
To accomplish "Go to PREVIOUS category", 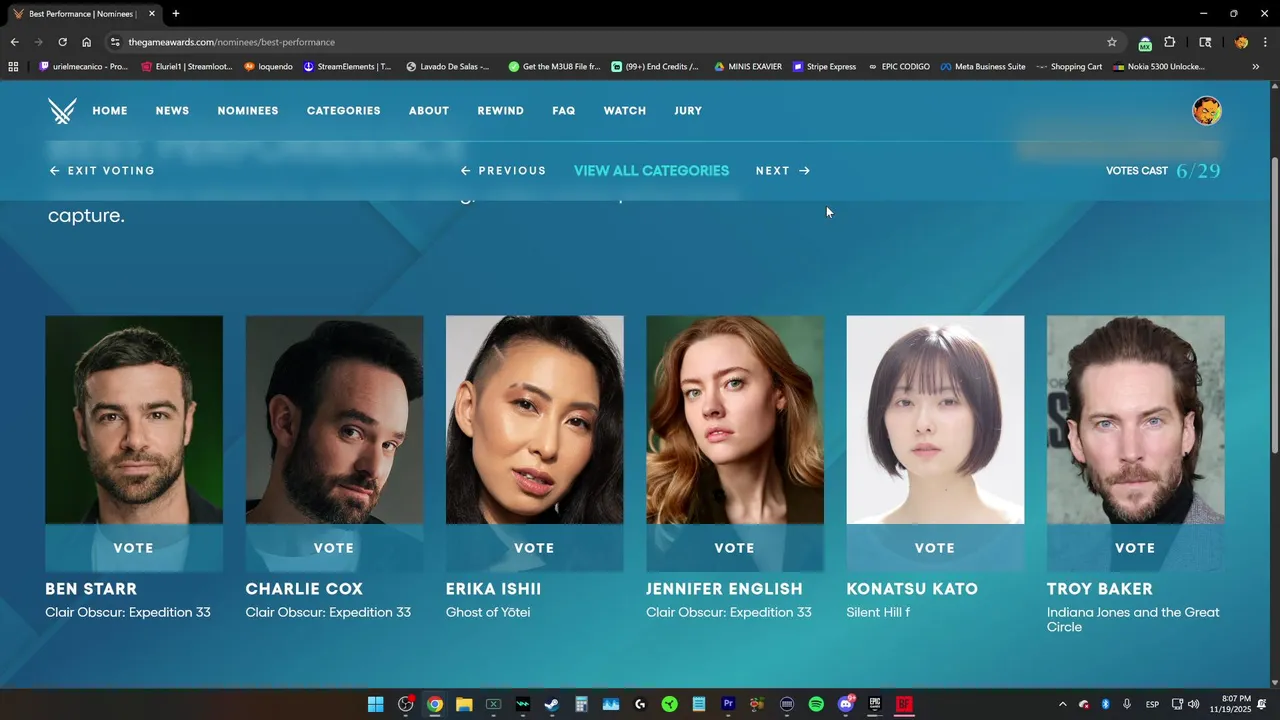I will click(x=503, y=171).
